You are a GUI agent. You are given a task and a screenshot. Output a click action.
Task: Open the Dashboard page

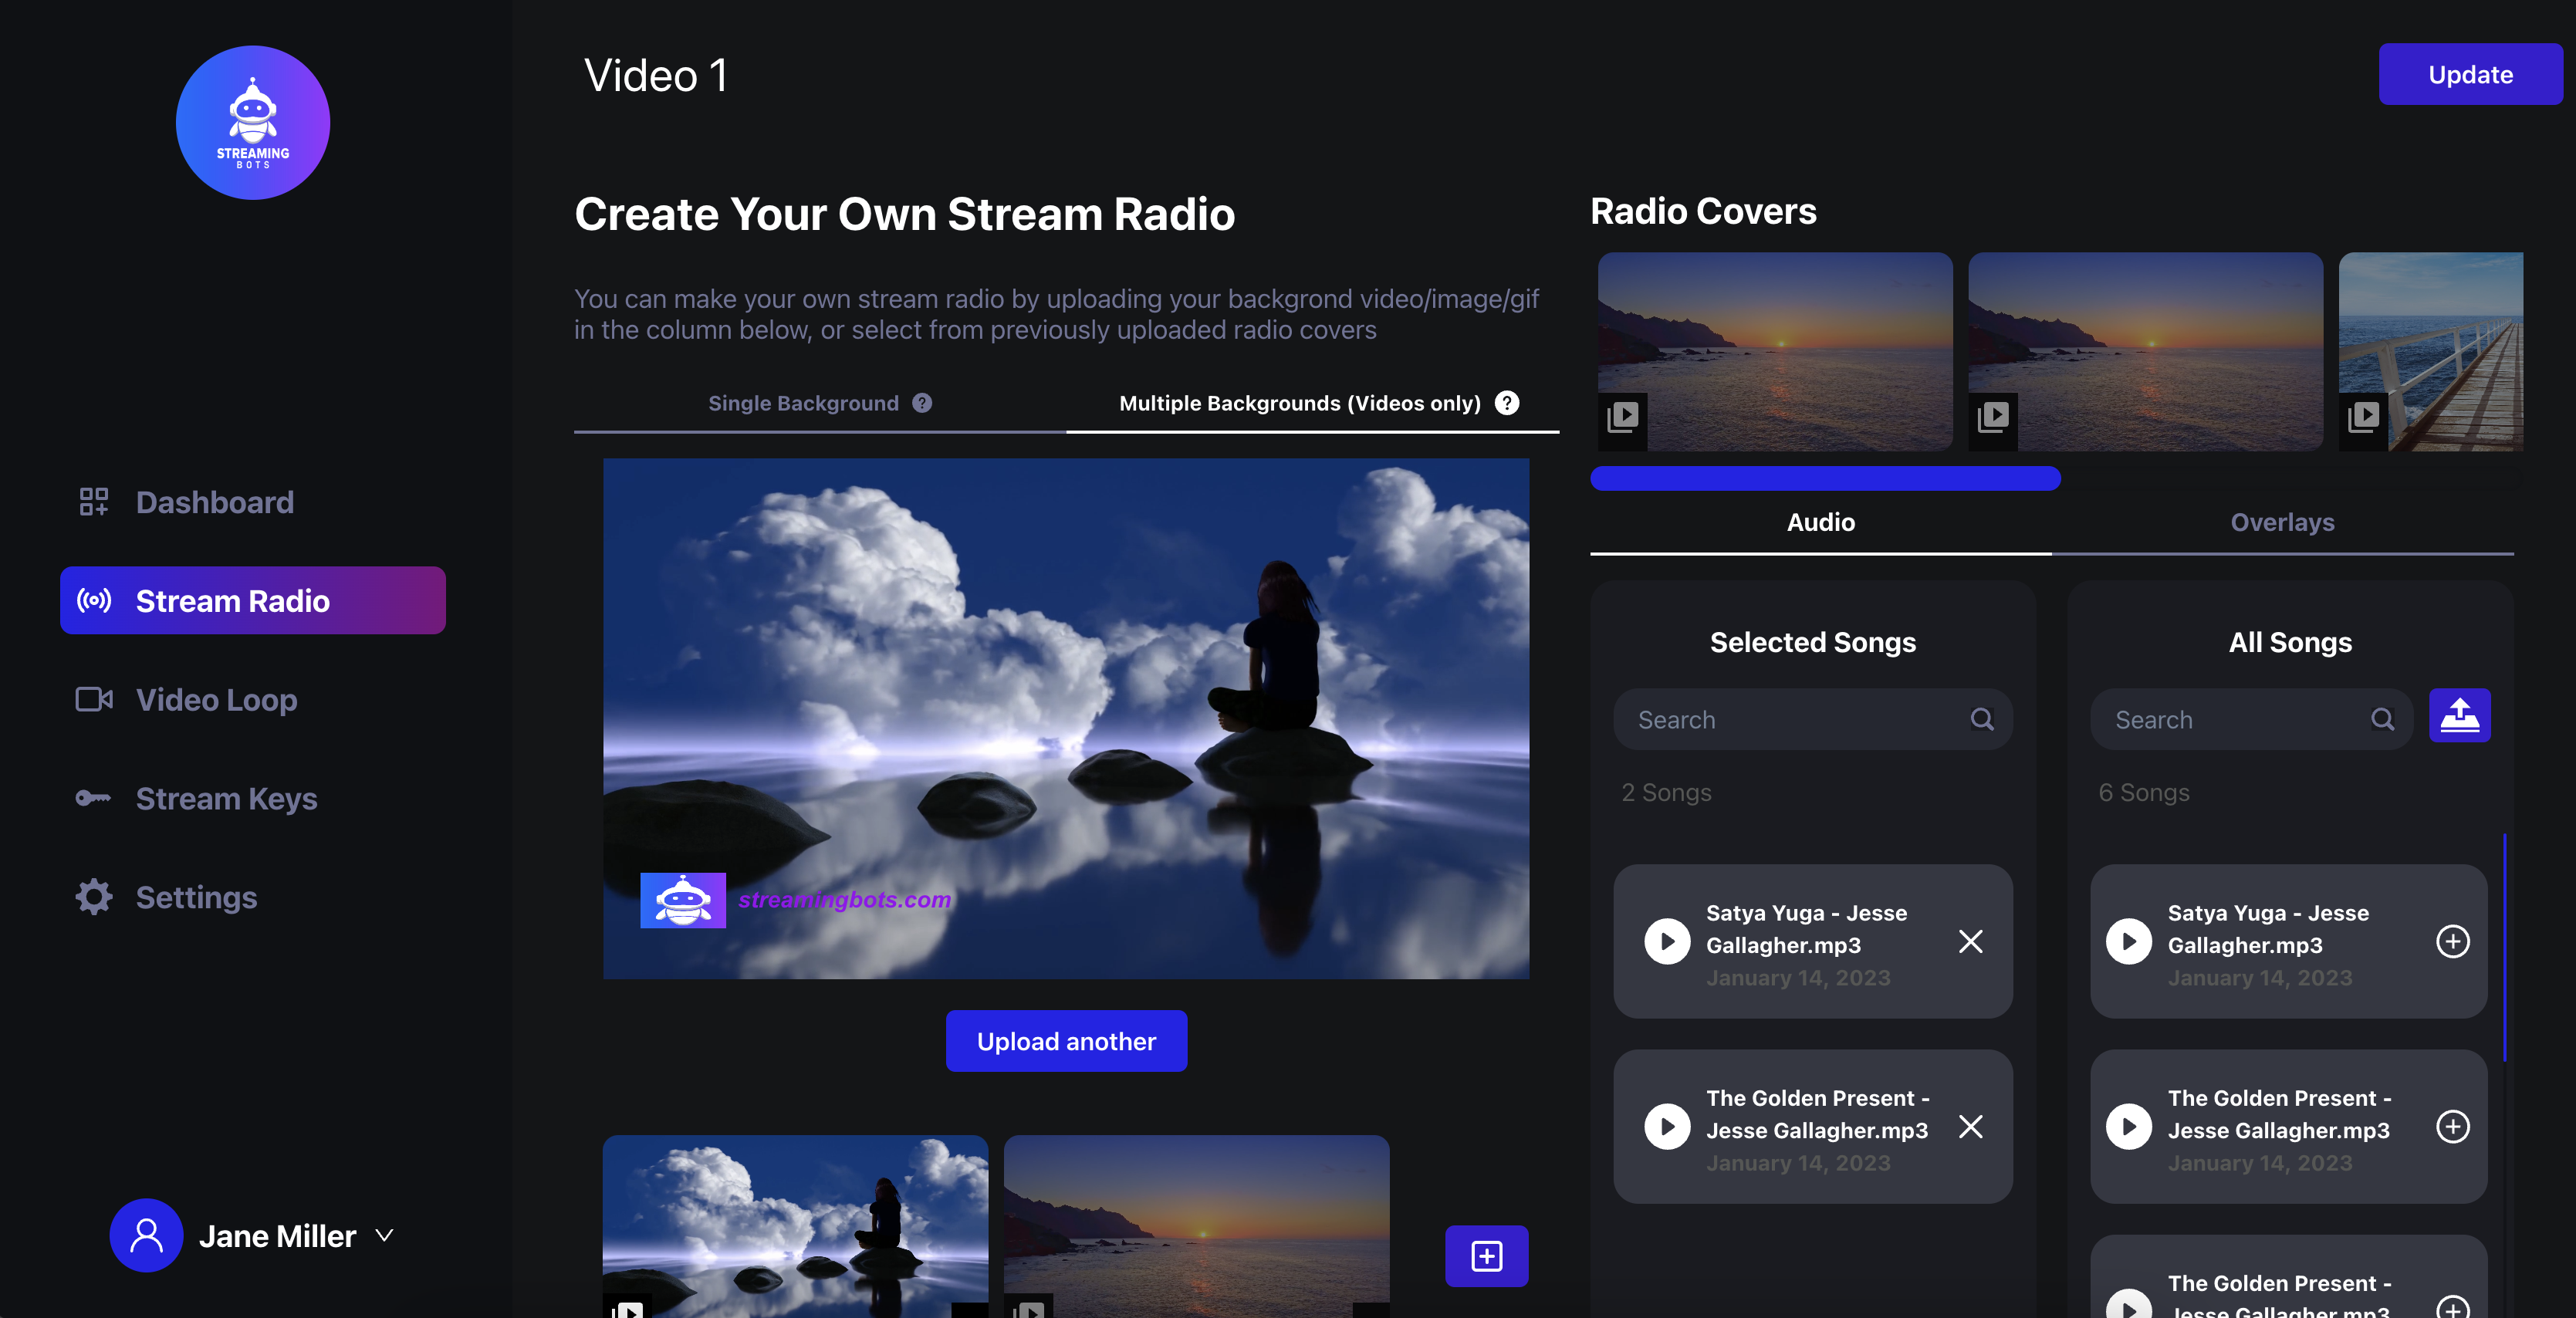[252, 502]
